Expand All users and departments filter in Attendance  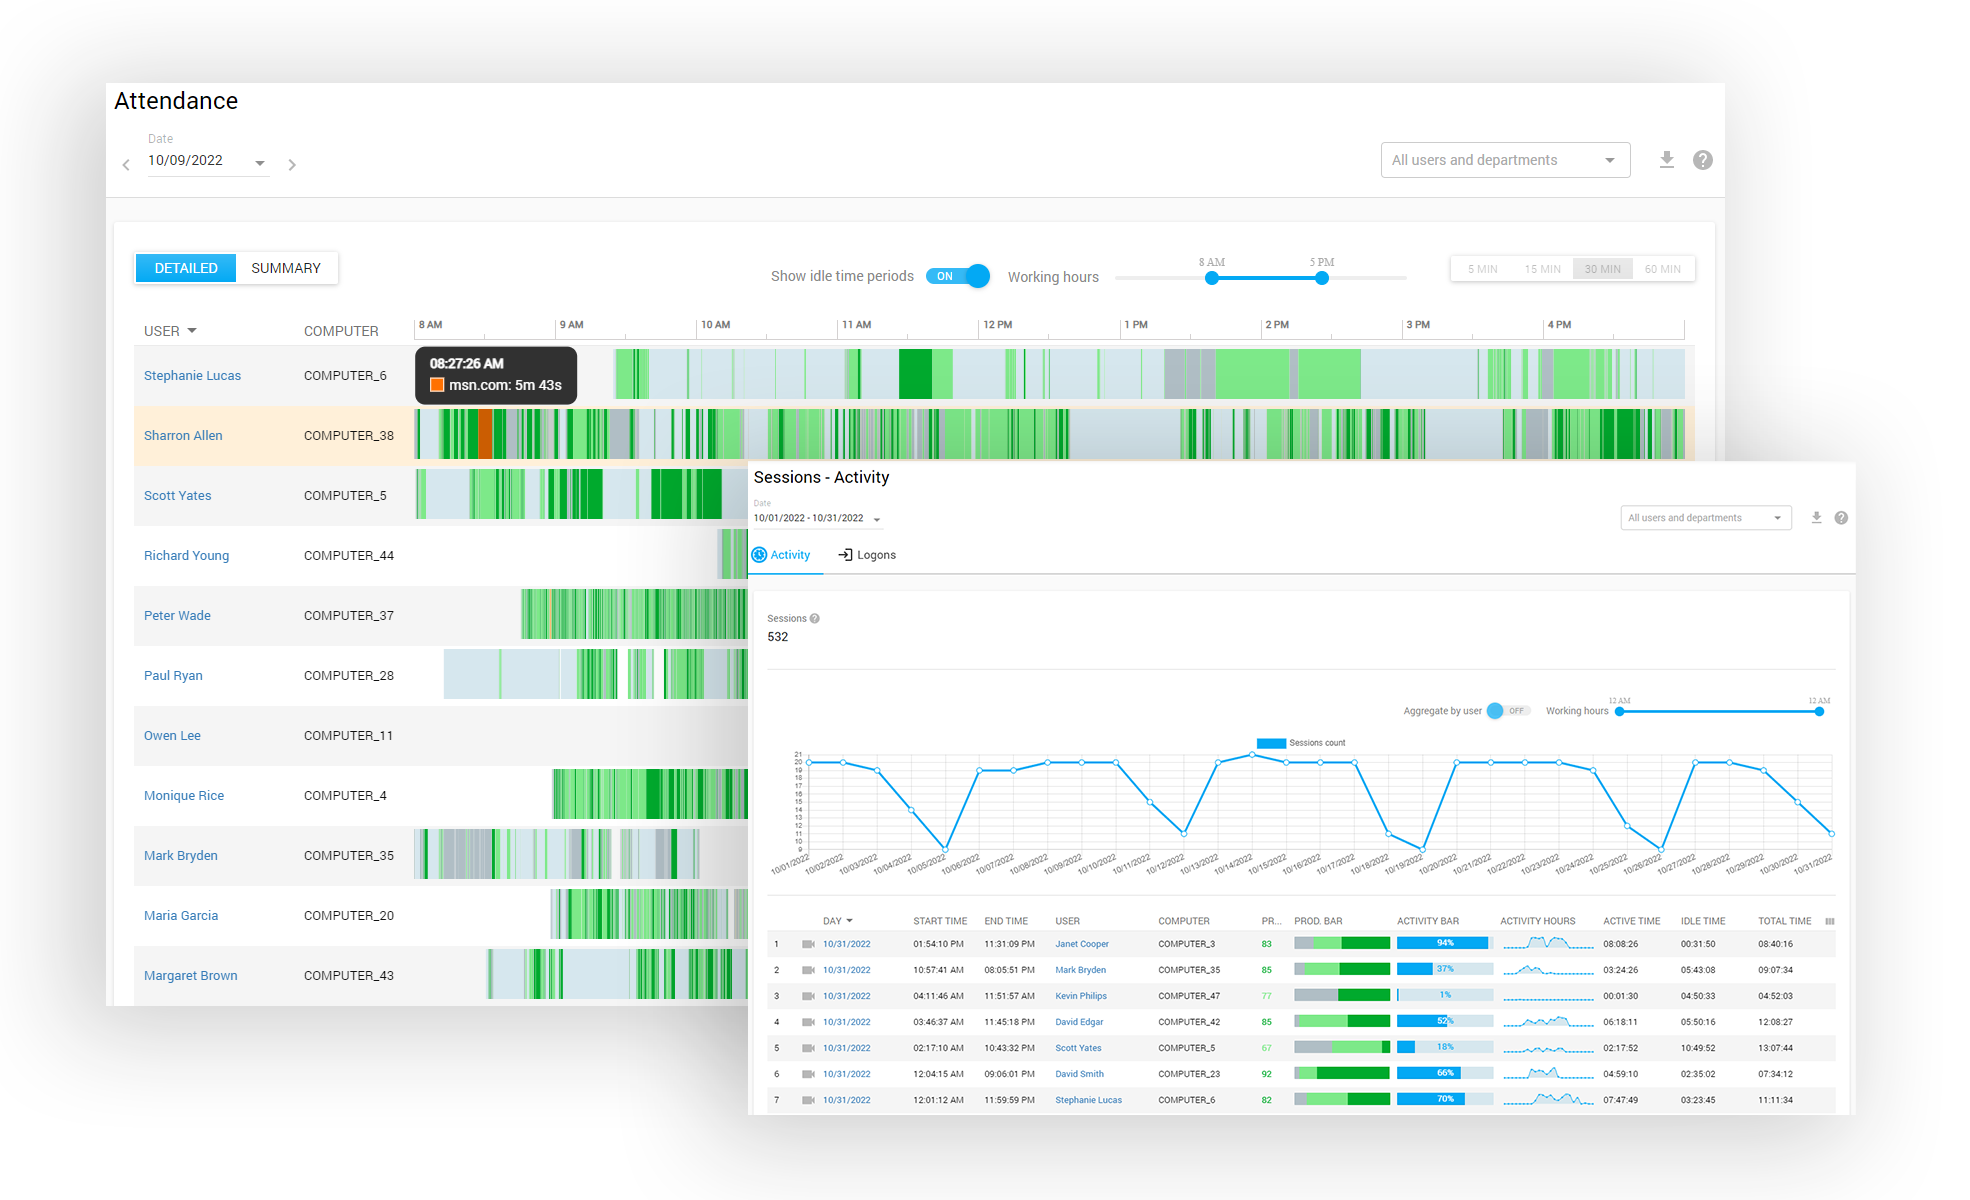[x=1504, y=160]
